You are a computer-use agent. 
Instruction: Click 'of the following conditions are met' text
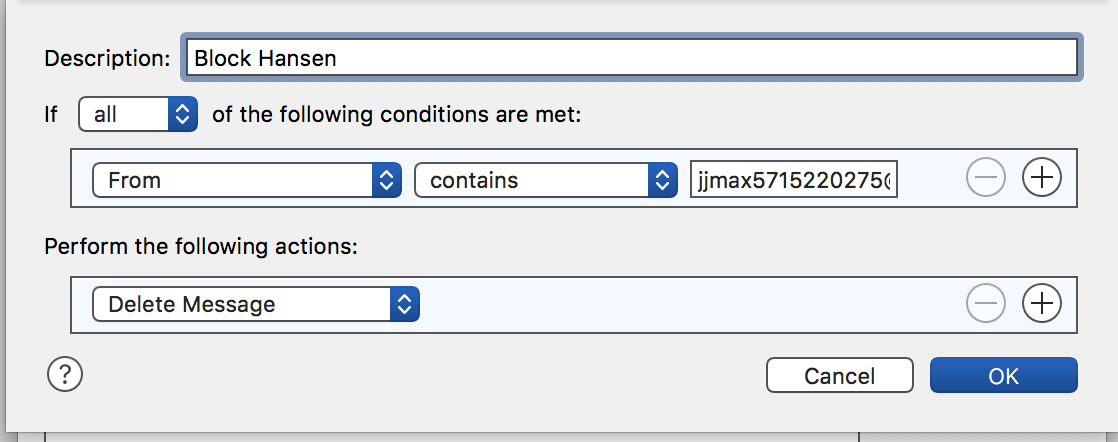click(x=396, y=115)
